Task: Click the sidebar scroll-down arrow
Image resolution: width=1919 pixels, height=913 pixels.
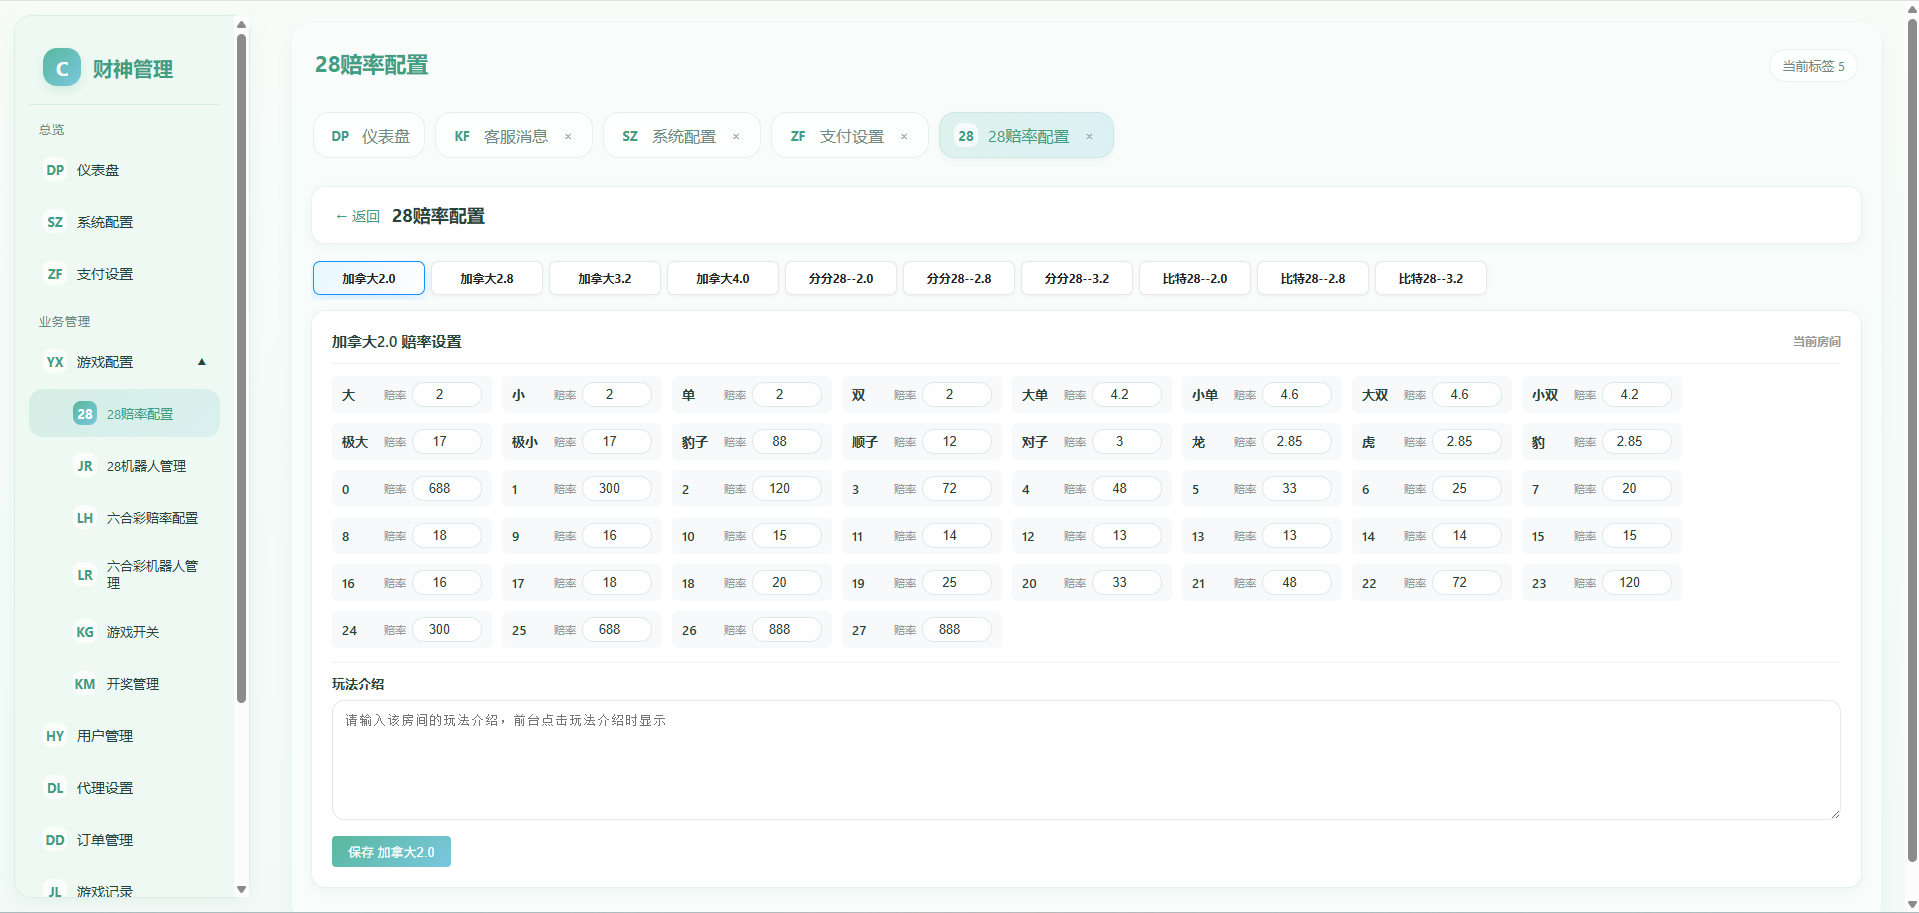Action: pos(241,889)
